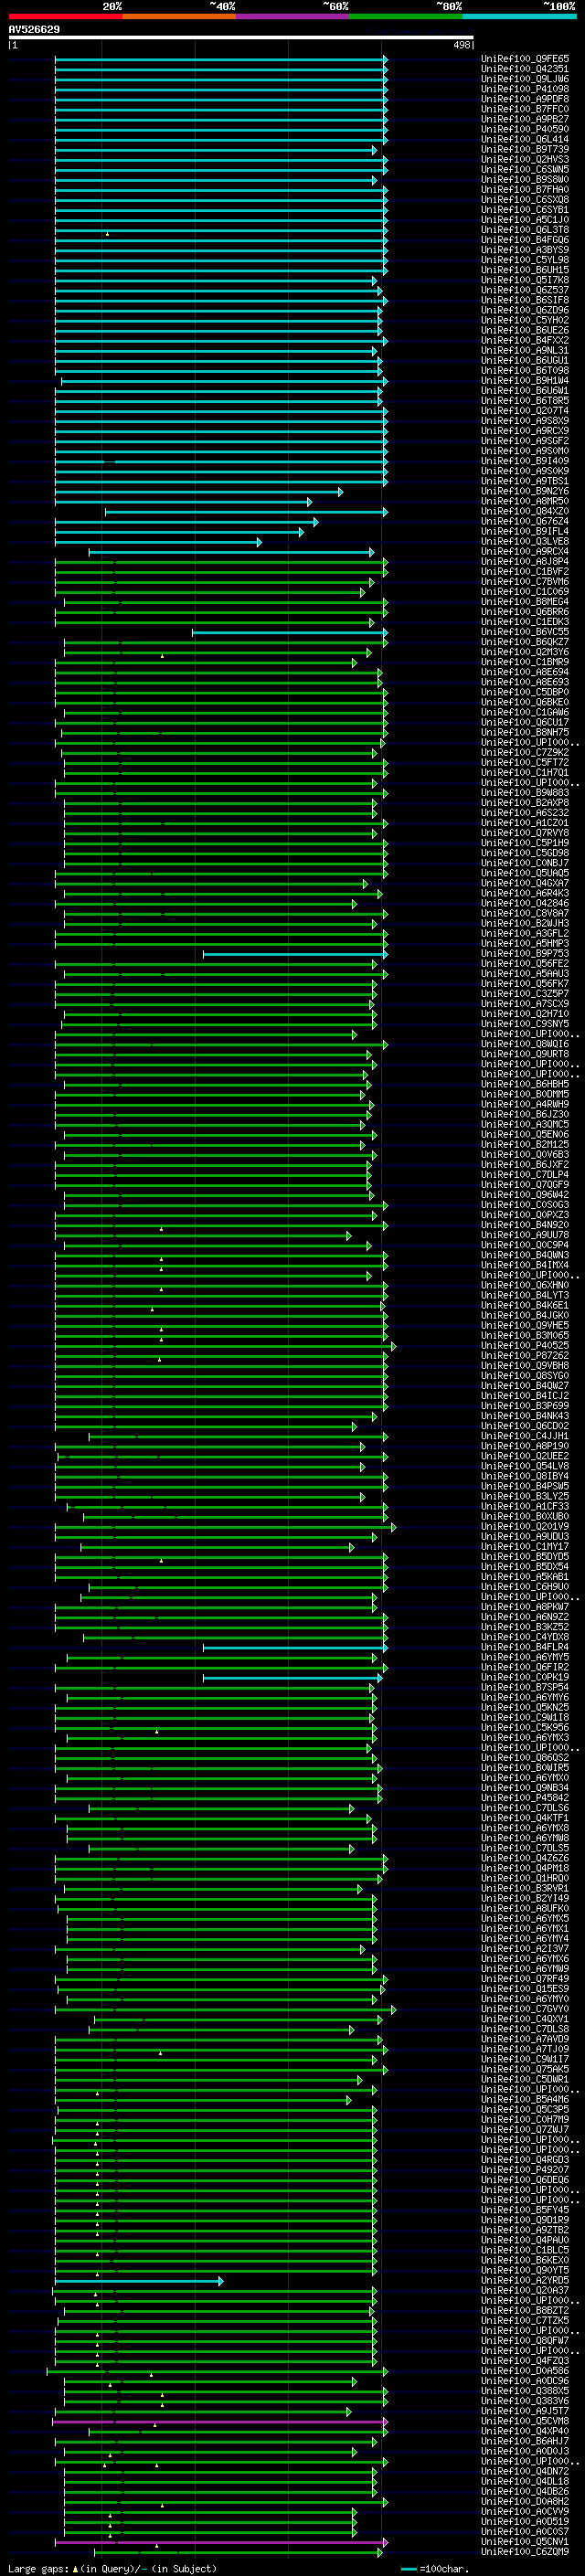Select subject label UniRef100_Q54LV8

click(525, 1467)
